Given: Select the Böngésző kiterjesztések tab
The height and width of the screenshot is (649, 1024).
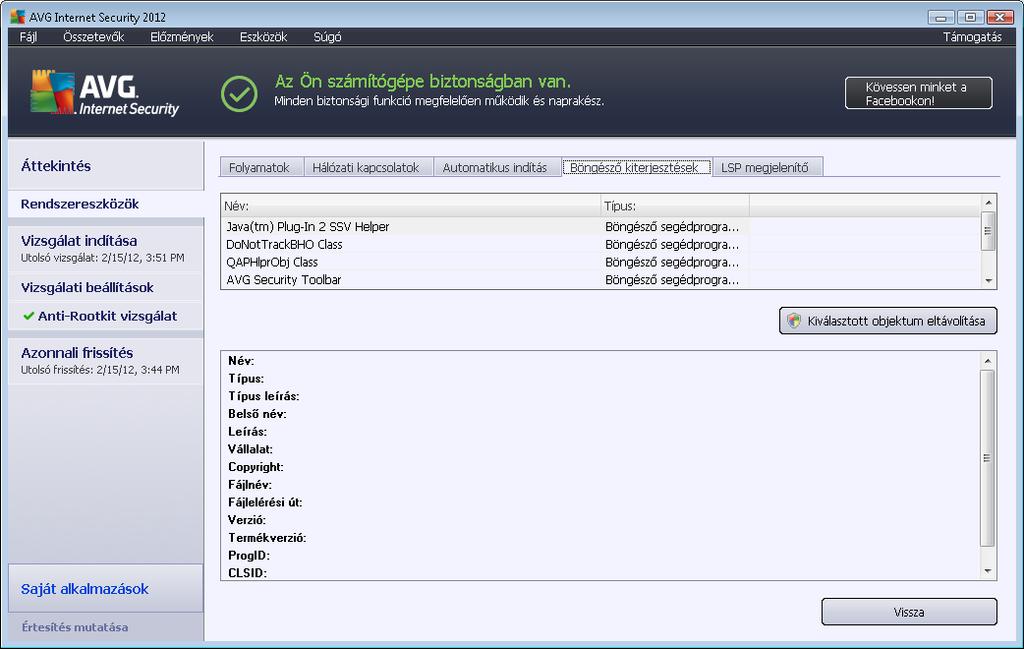Looking at the screenshot, I should click(x=636, y=166).
